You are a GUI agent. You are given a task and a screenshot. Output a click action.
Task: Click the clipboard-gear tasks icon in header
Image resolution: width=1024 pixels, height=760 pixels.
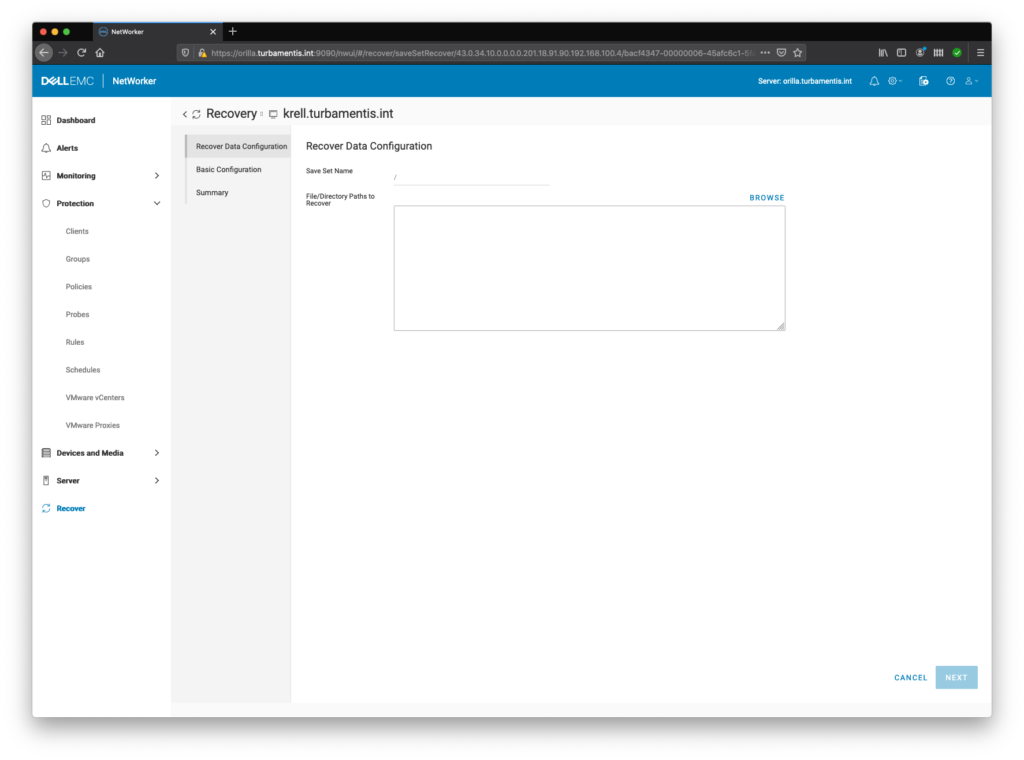coord(923,81)
